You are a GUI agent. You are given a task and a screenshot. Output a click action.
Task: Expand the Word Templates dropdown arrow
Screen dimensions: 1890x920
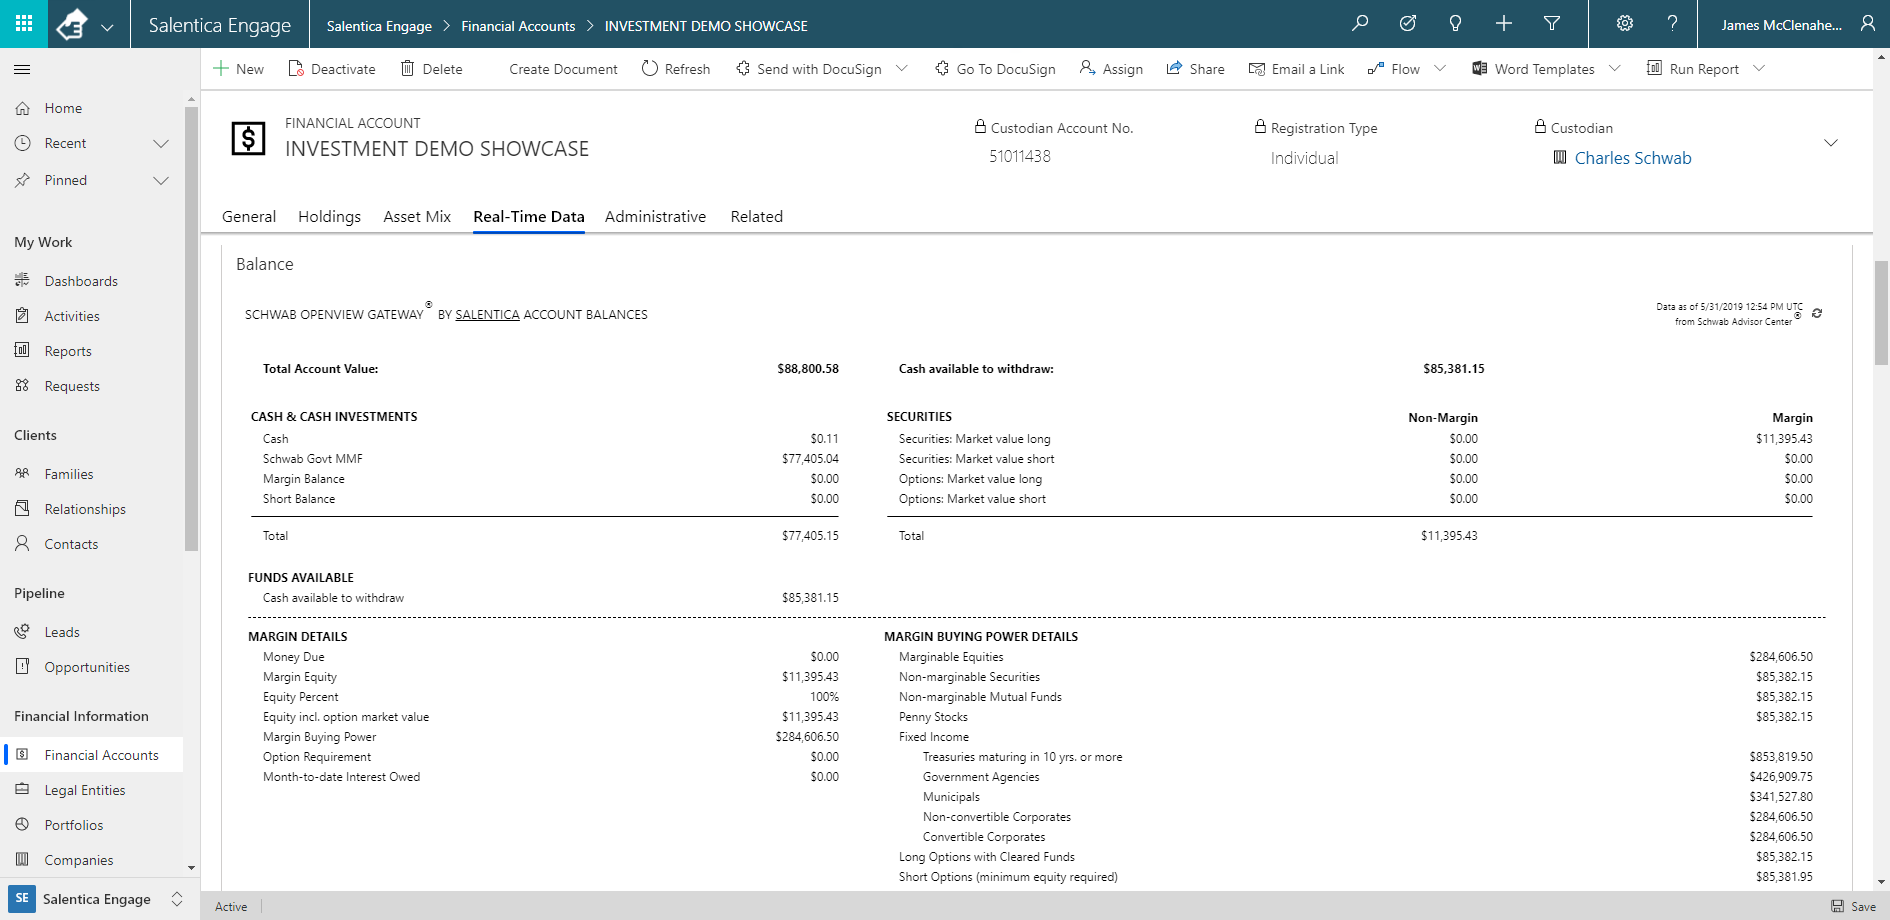(1614, 69)
